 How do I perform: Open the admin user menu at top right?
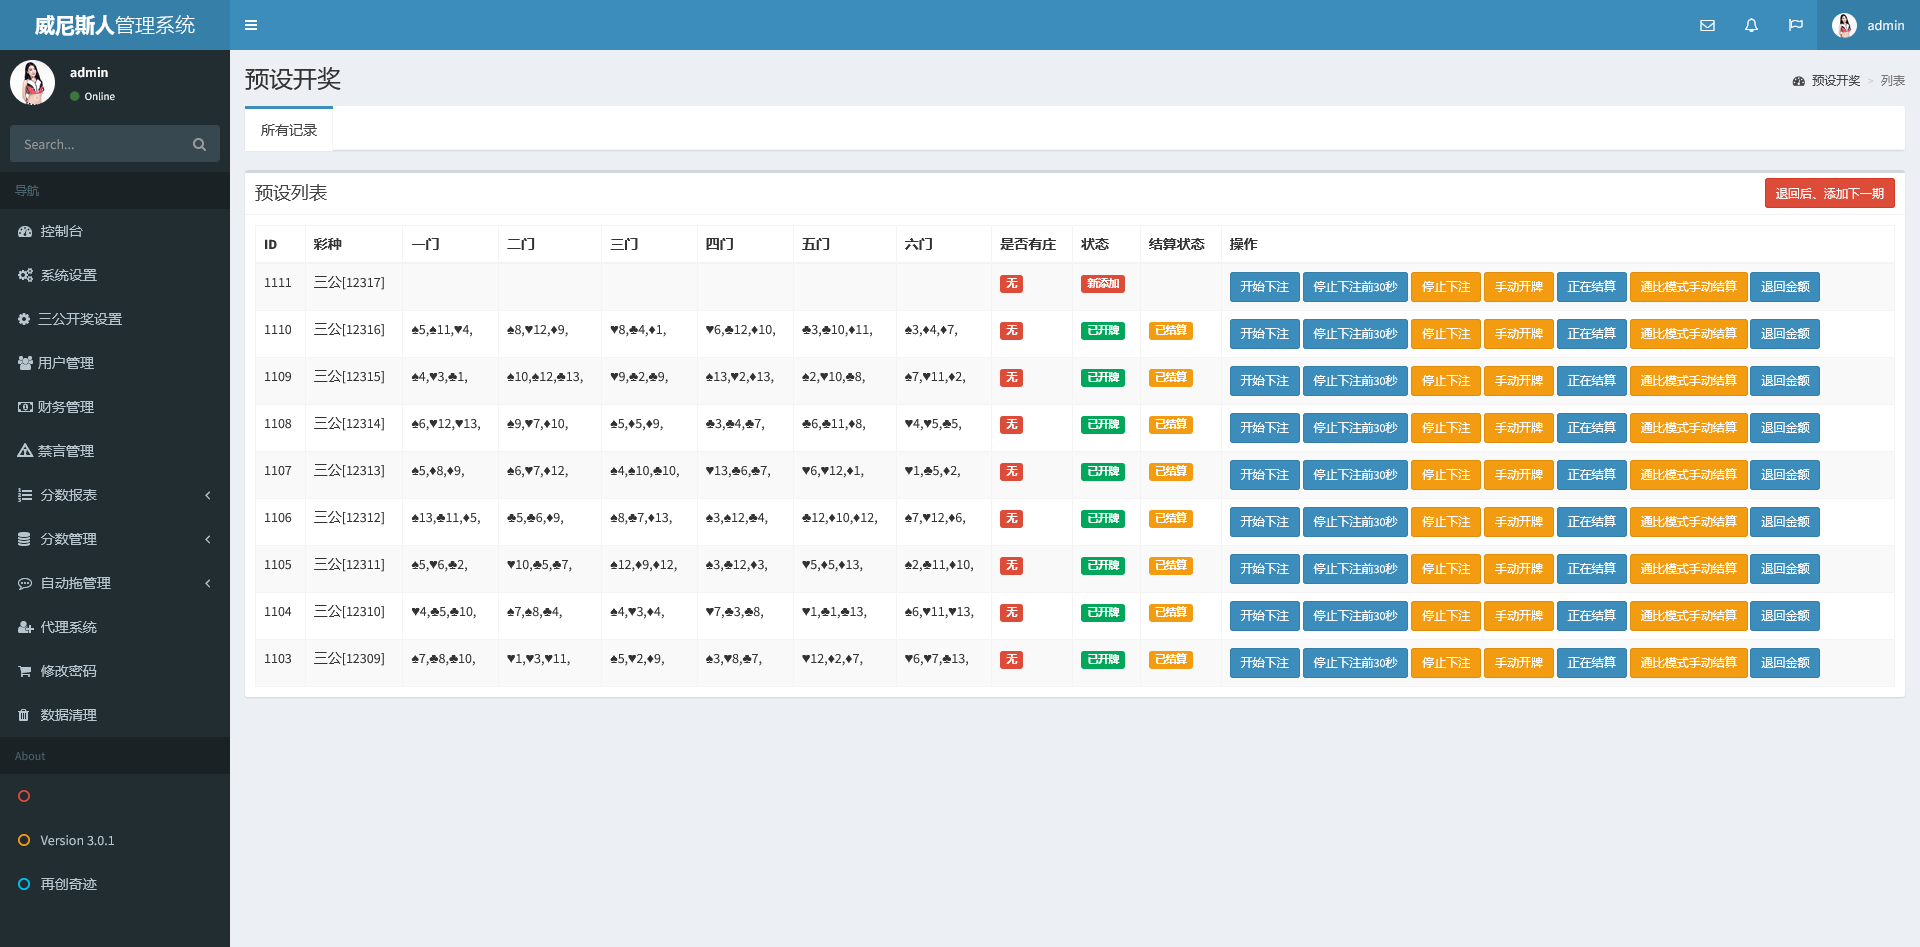point(1867,25)
